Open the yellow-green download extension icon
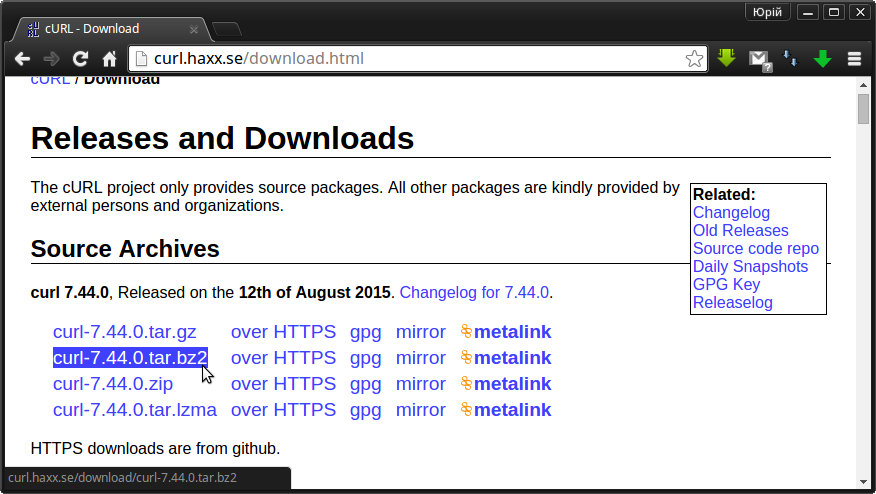The width and height of the screenshot is (876, 494). coord(726,58)
